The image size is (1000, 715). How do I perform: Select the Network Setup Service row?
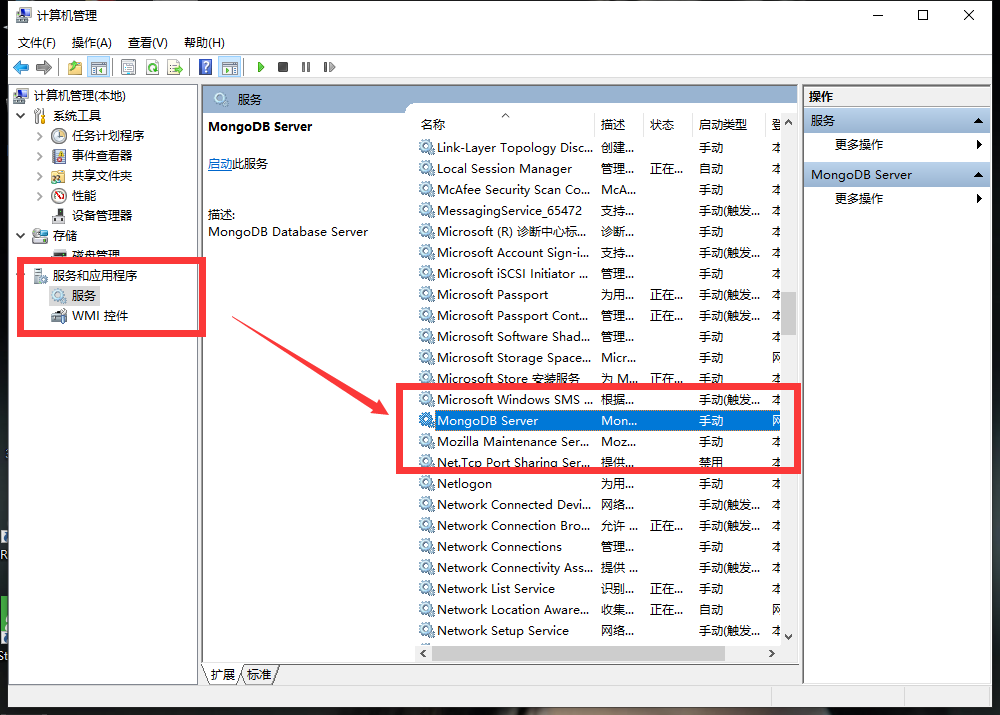pyautogui.click(x=599, y=631)
